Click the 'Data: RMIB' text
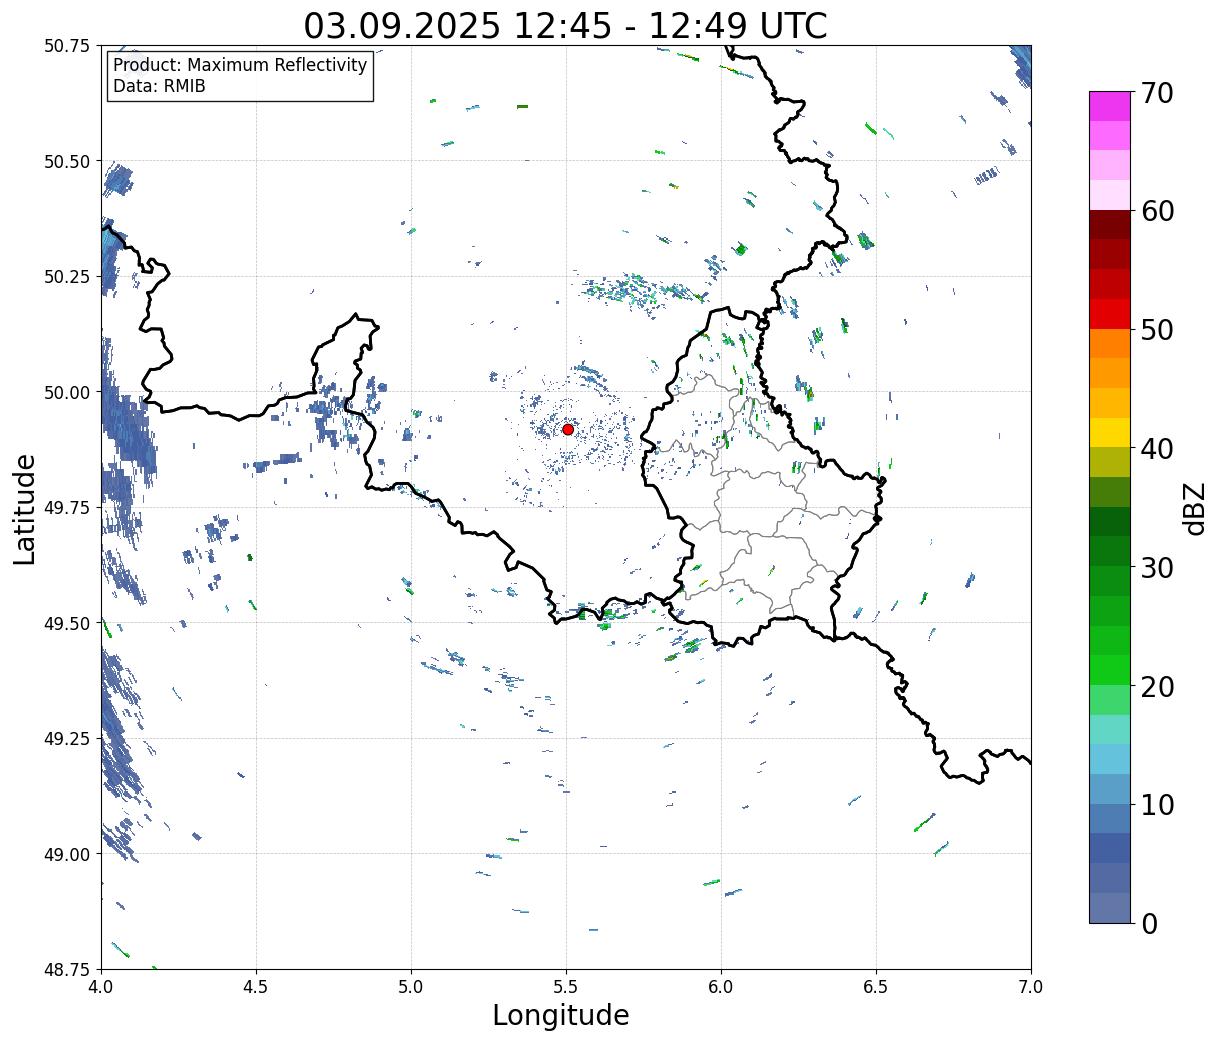1219x1040 pixels. pos(159,86)
